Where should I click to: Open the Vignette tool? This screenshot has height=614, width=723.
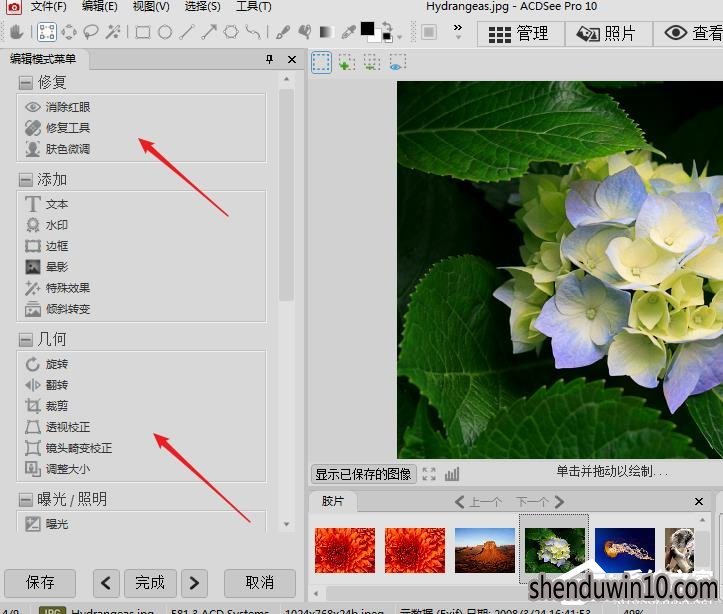[47, 267]
